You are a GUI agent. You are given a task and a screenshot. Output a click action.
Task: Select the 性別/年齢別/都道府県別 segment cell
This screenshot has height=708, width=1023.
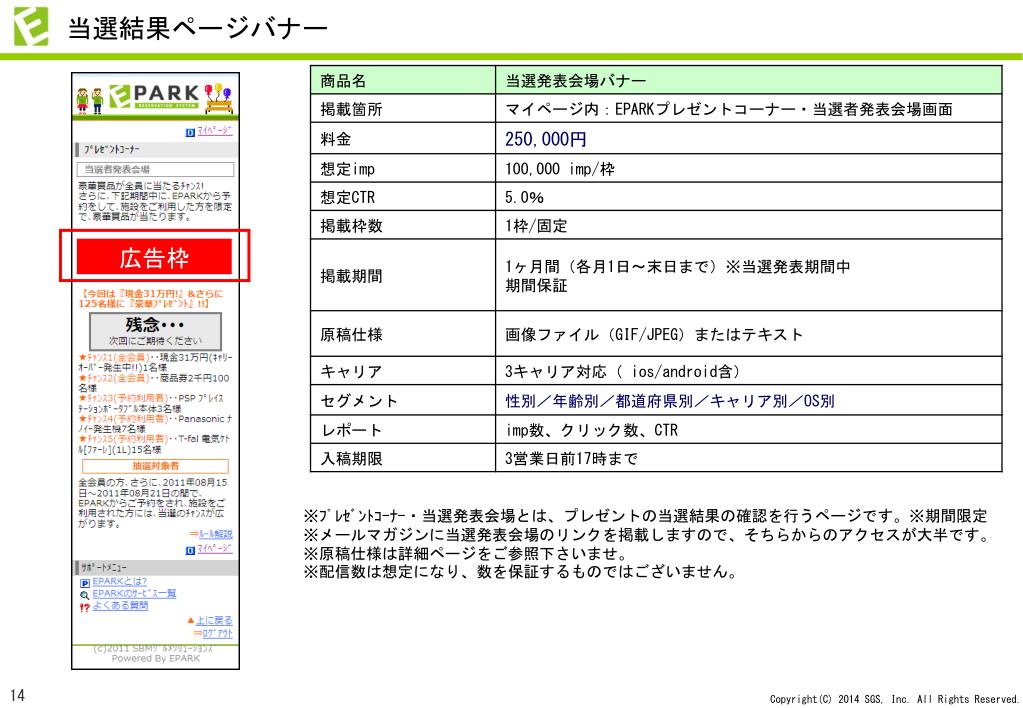748,400
